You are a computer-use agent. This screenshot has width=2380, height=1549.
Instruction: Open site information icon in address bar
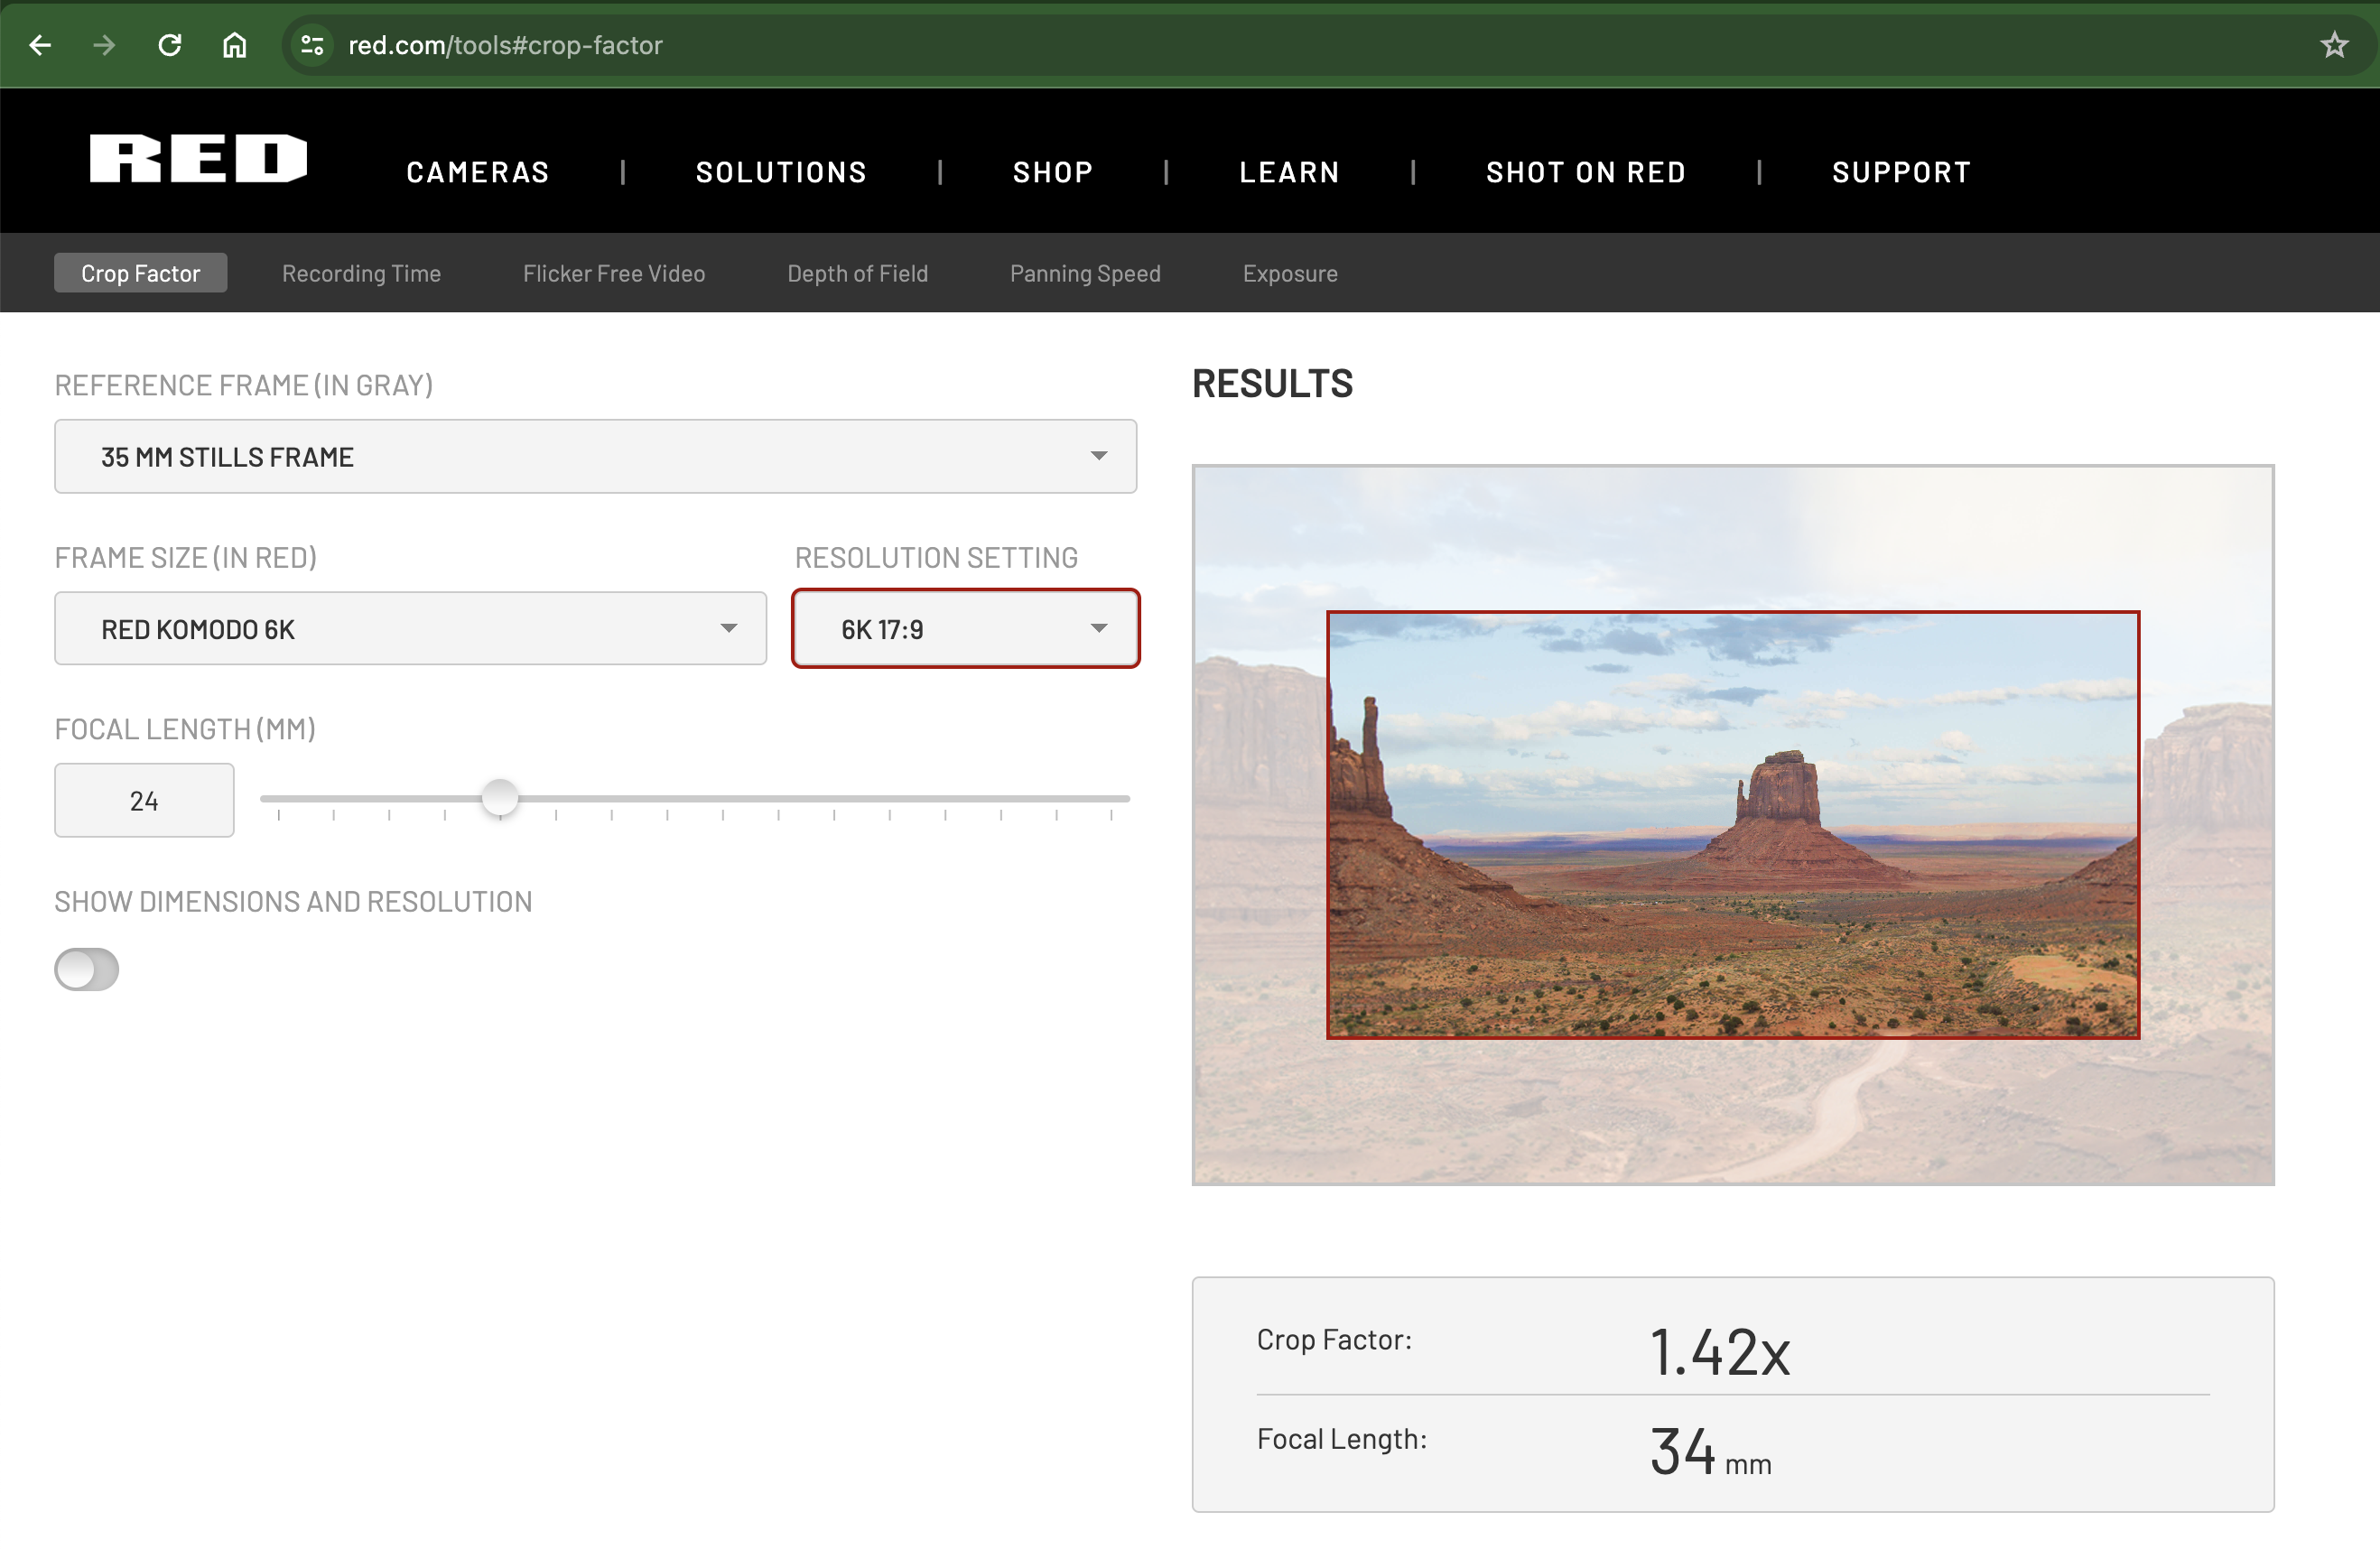pyautogui.click(x=312, y=45)
